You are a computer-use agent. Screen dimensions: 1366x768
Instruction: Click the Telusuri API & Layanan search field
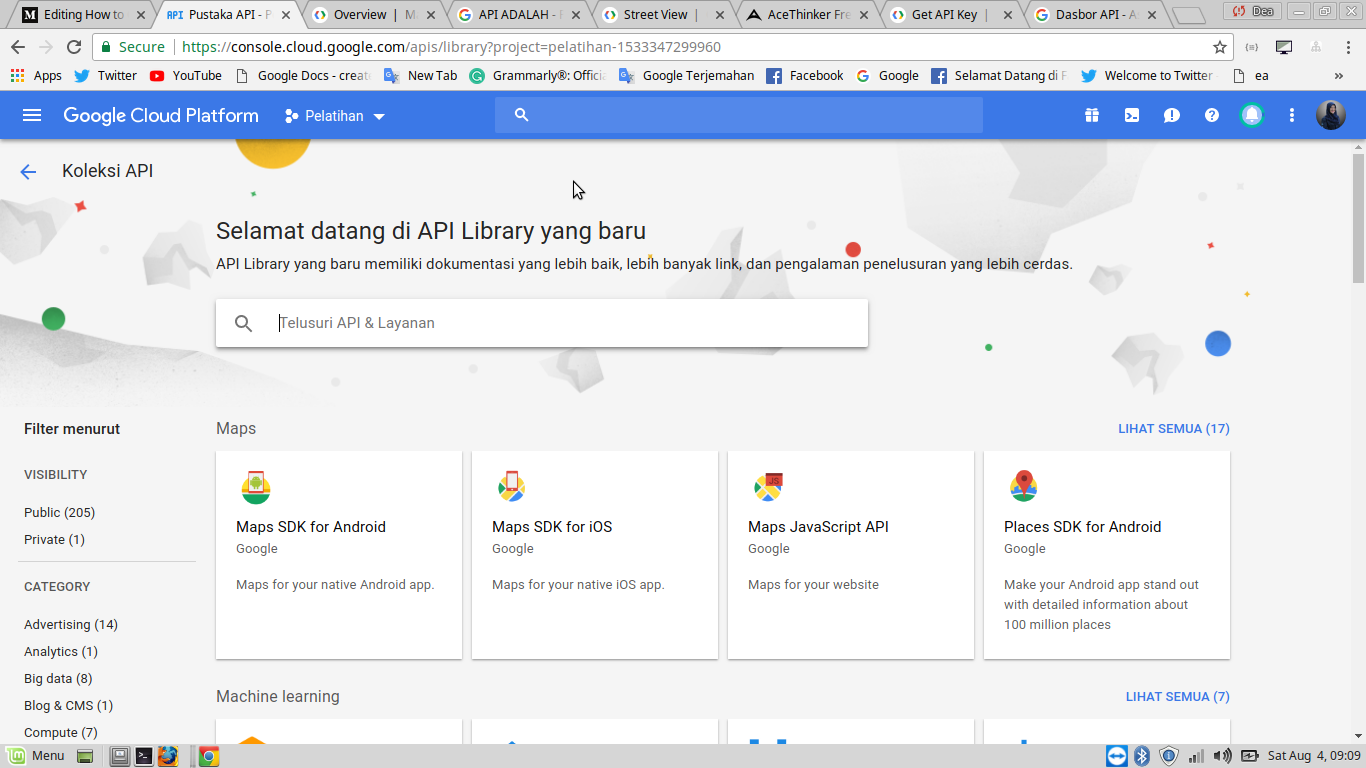(500, 322)
